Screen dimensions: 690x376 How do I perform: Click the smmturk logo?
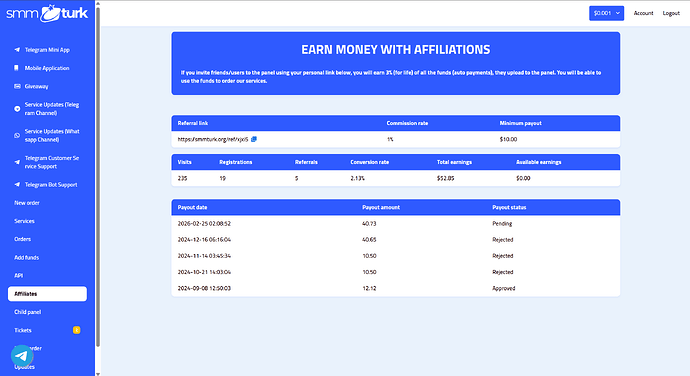click(x=47, y=13)
